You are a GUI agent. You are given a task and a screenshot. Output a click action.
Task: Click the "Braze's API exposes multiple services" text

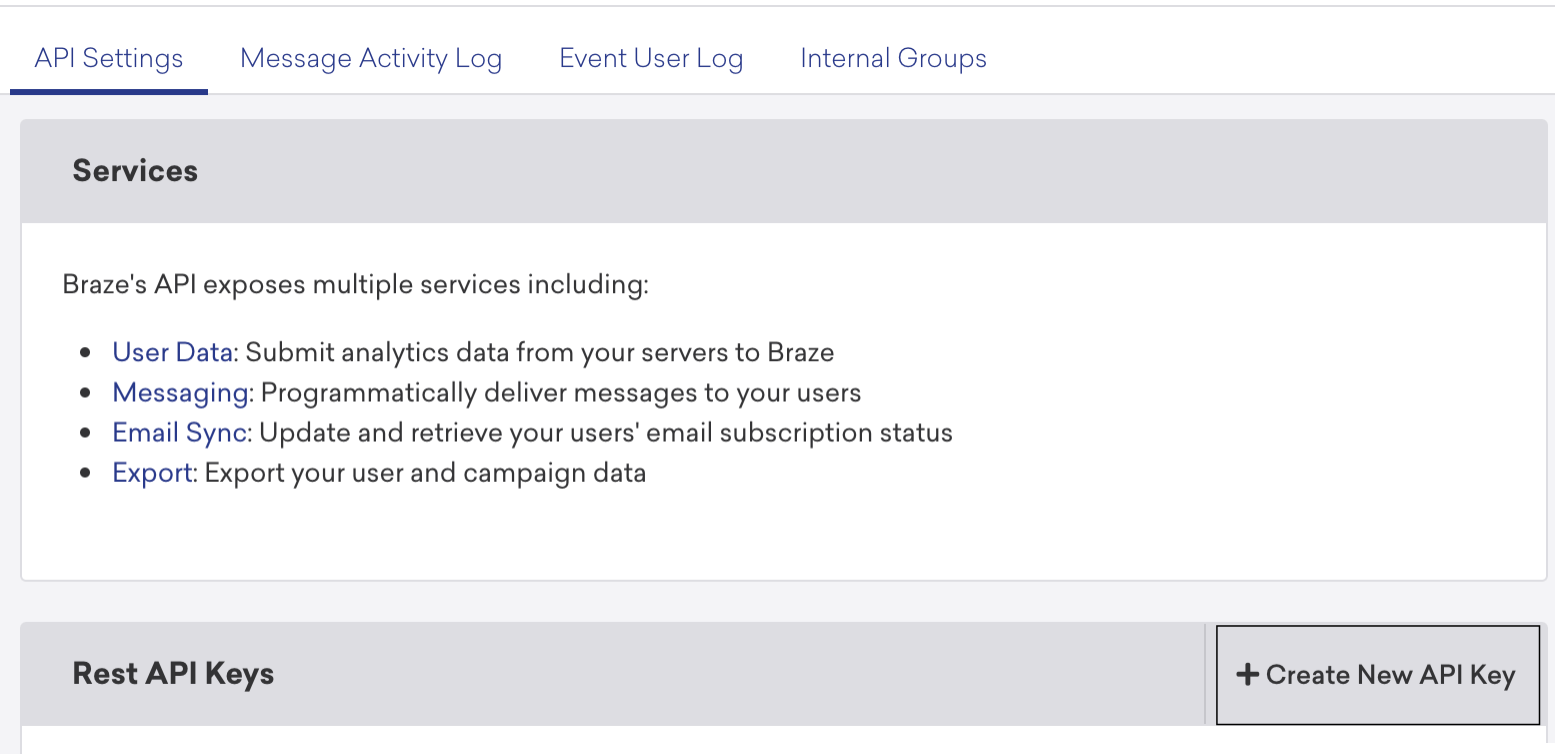pos(355,285)
